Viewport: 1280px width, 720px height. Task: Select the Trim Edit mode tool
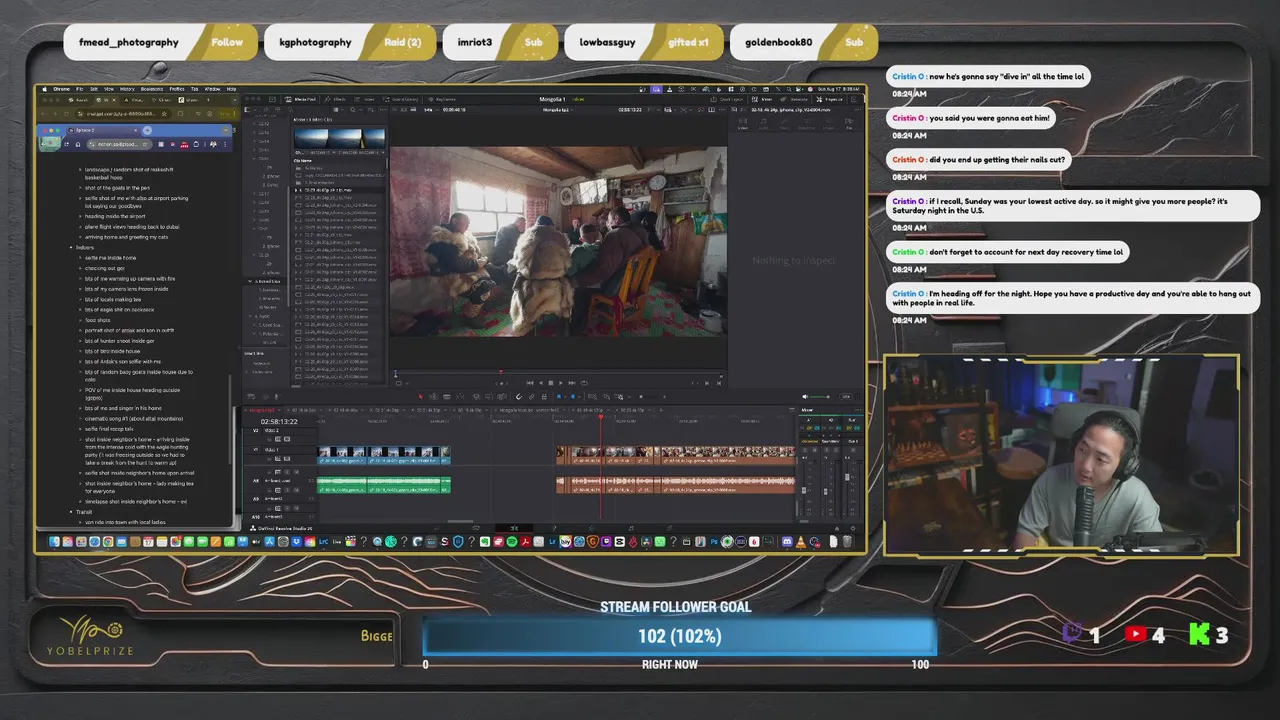(x=433, y=397)
